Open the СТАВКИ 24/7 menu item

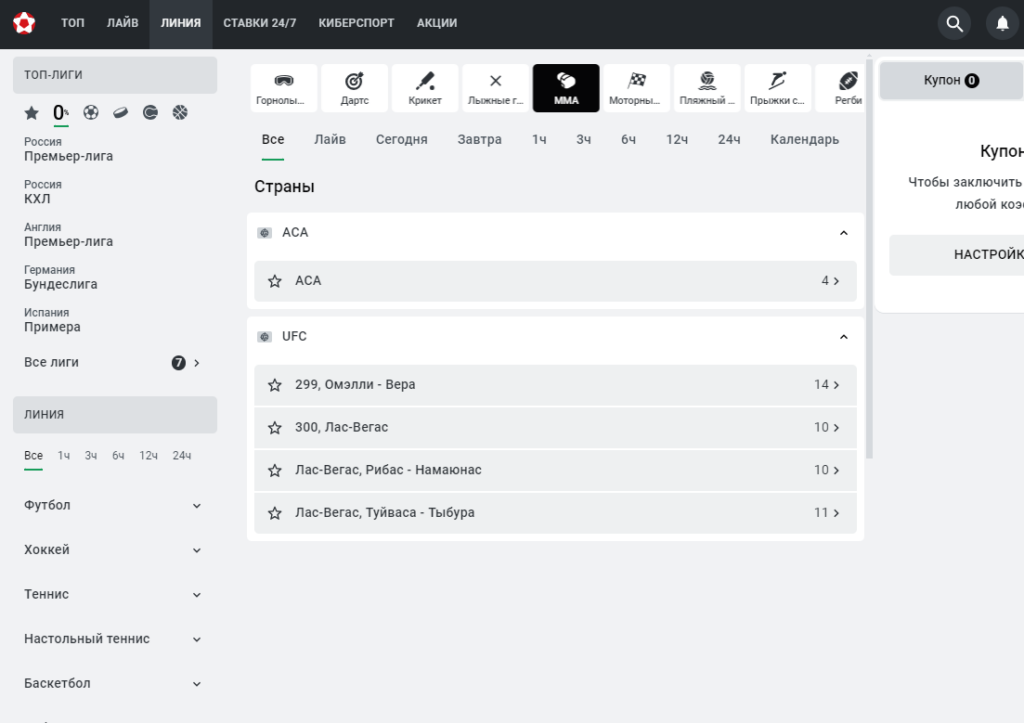(x=260, y=24)
